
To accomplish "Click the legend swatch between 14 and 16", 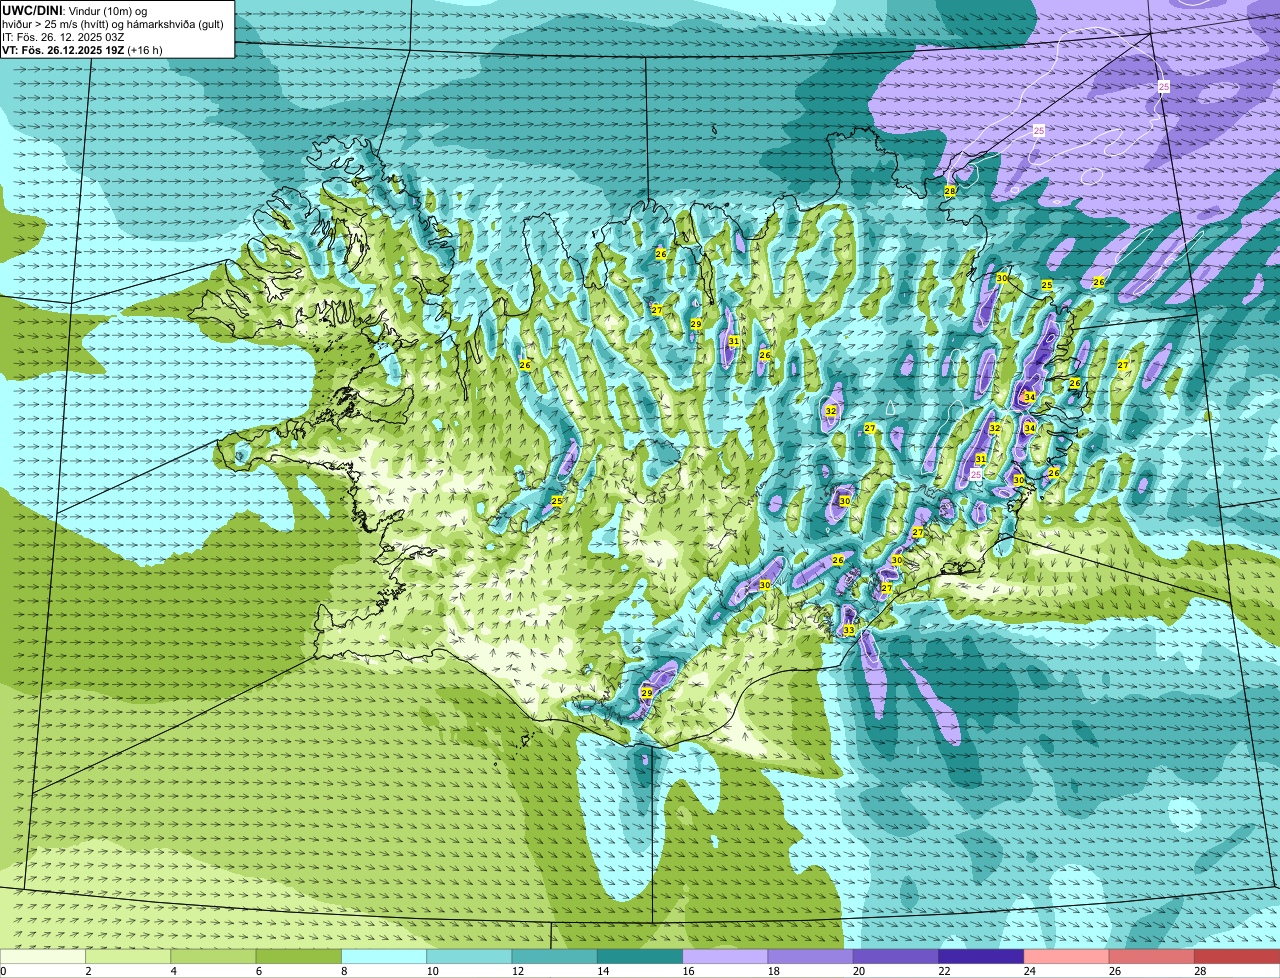I will coord(640,957).
